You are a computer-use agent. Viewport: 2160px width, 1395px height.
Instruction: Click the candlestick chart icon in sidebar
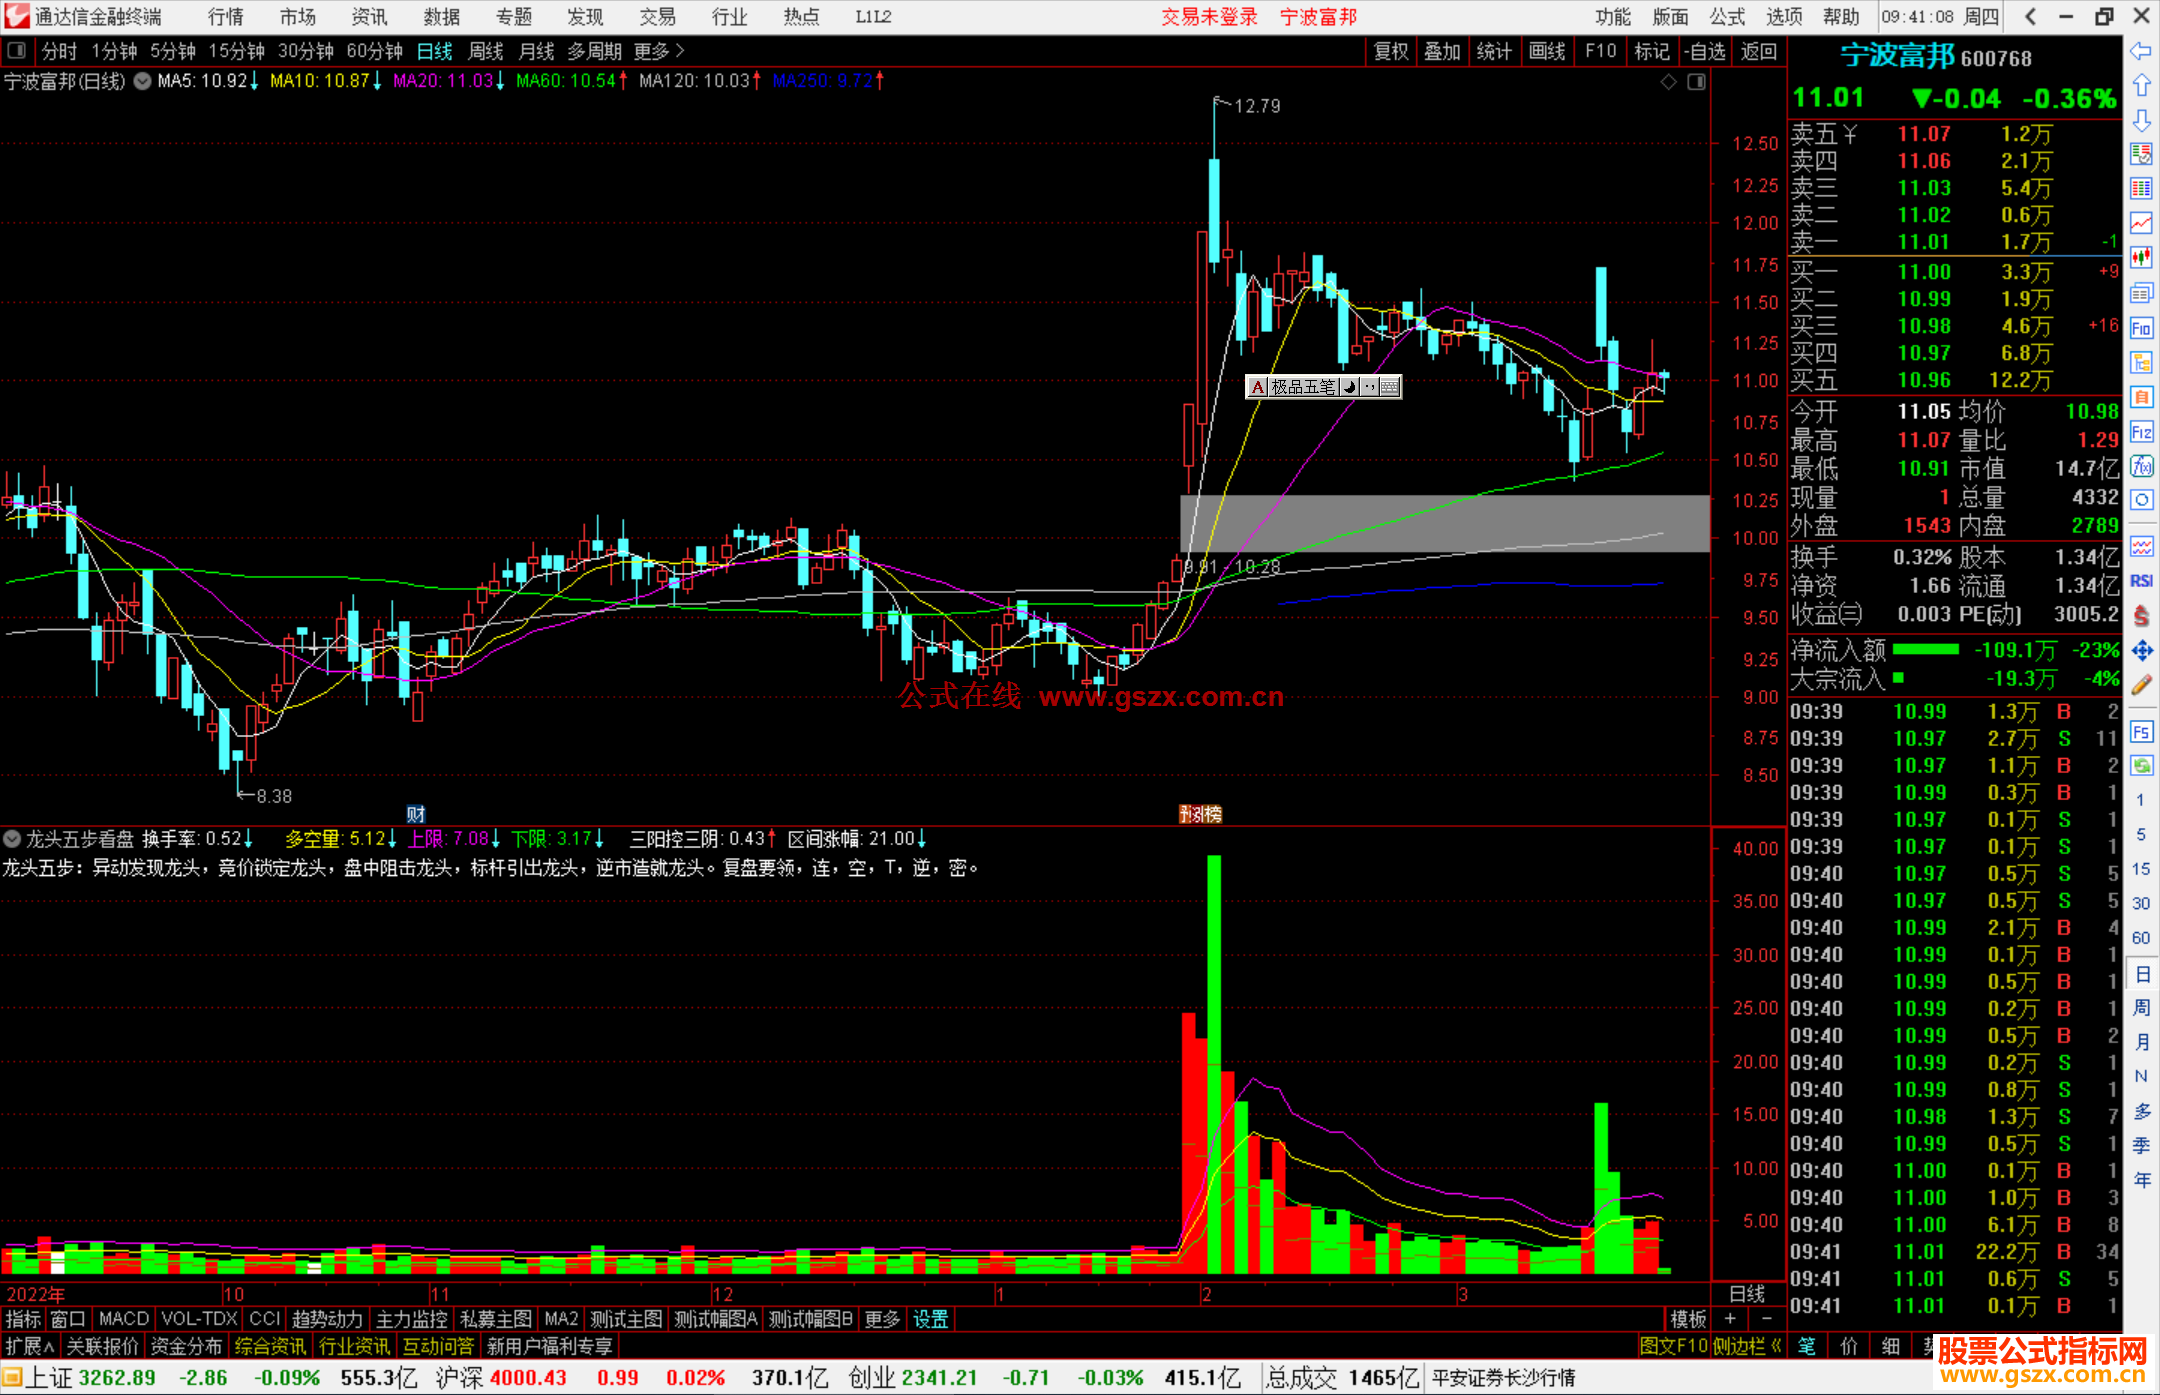tap(2141, 258)
